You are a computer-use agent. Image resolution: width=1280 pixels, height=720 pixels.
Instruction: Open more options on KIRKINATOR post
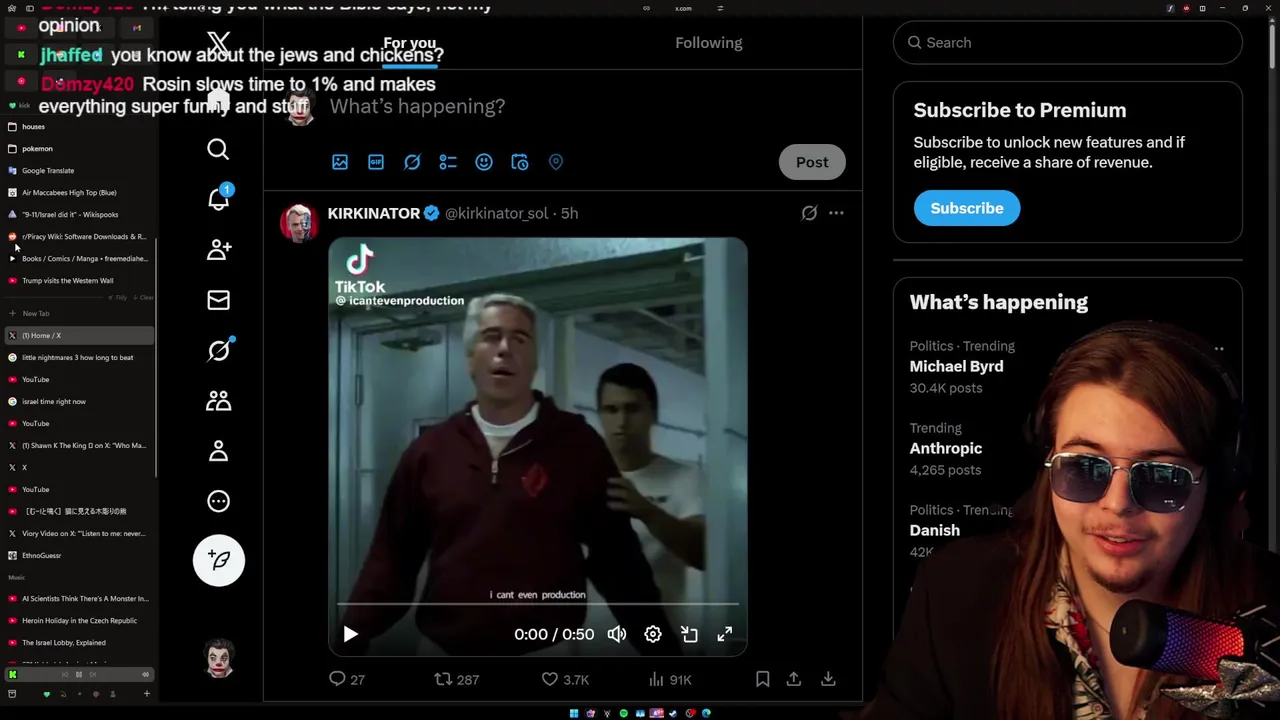(836, 213)
